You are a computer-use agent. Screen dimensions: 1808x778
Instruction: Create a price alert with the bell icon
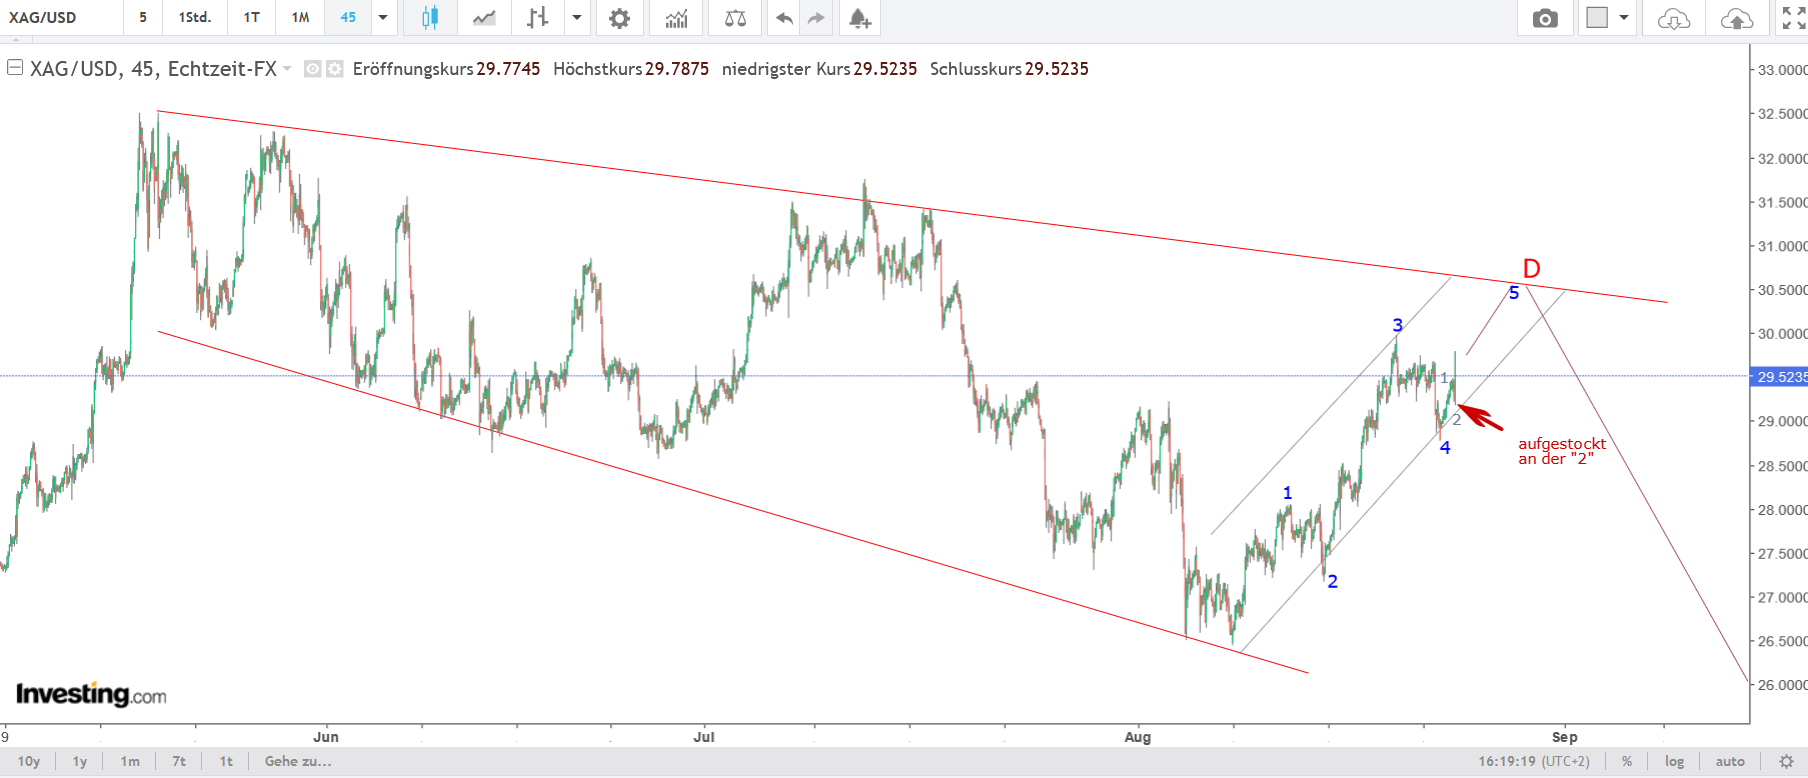pyautogui.click(x=859, y=18)
